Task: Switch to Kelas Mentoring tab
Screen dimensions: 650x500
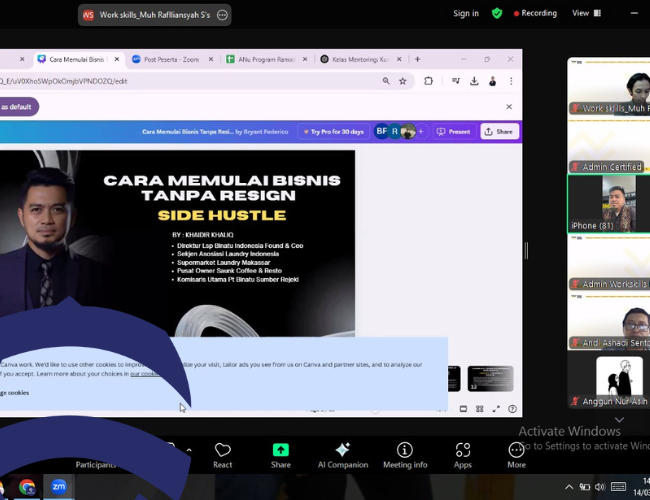Action: 360,59
